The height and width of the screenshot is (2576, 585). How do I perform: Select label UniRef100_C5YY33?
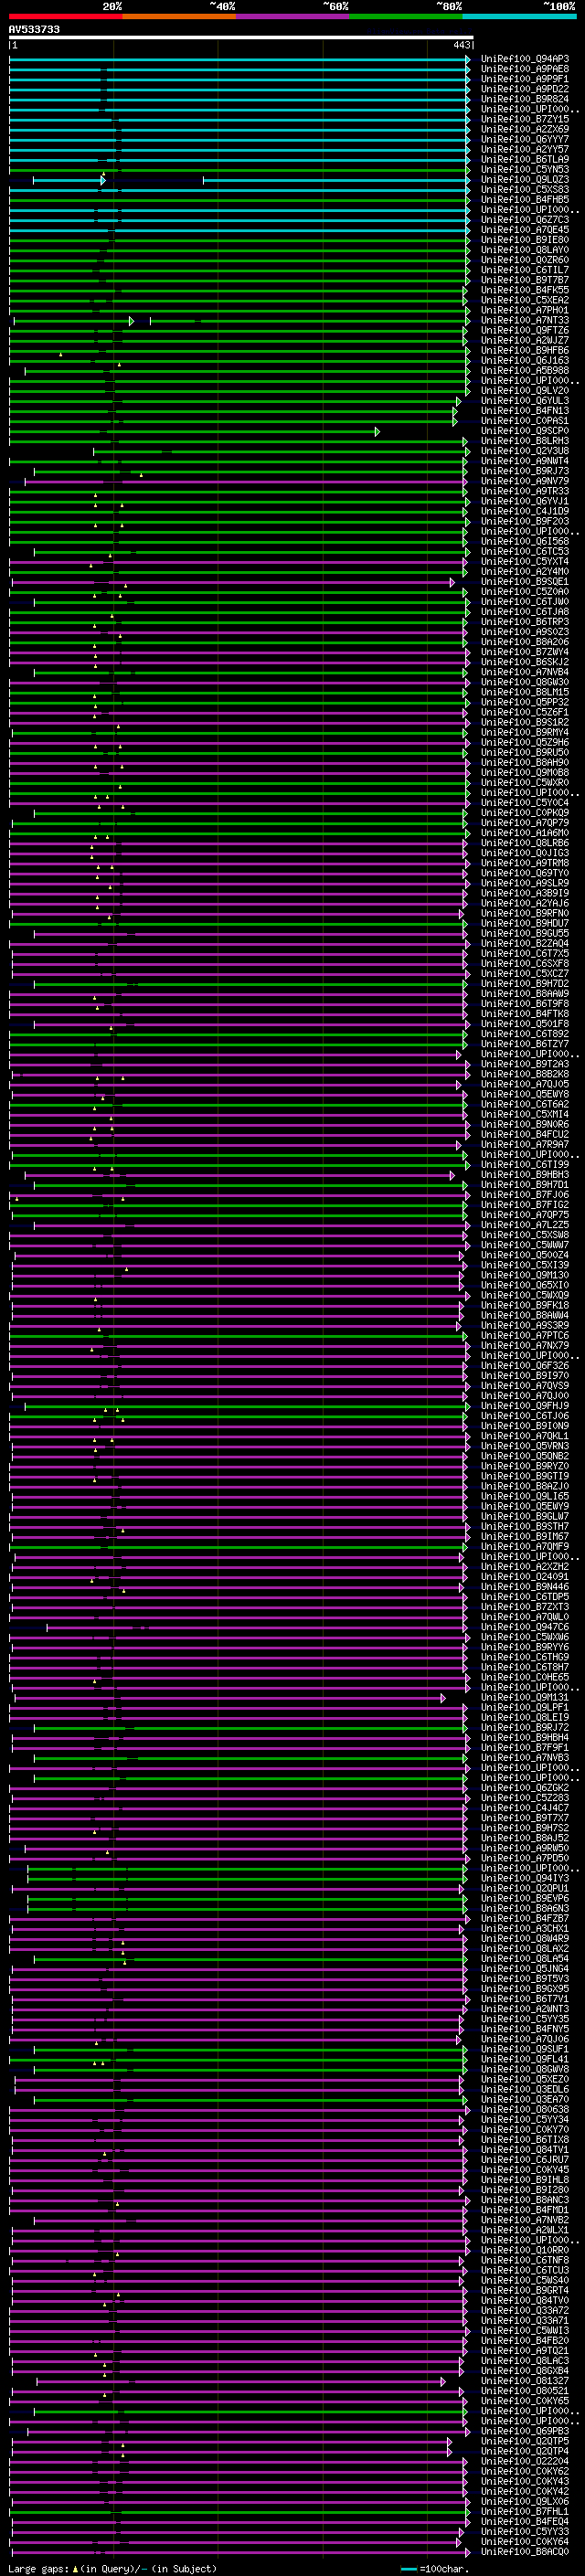pos(525,2530)
